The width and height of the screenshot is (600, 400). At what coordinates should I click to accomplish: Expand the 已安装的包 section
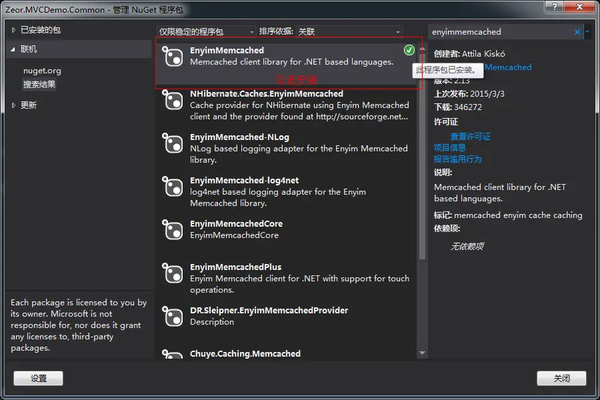(13, 30)
